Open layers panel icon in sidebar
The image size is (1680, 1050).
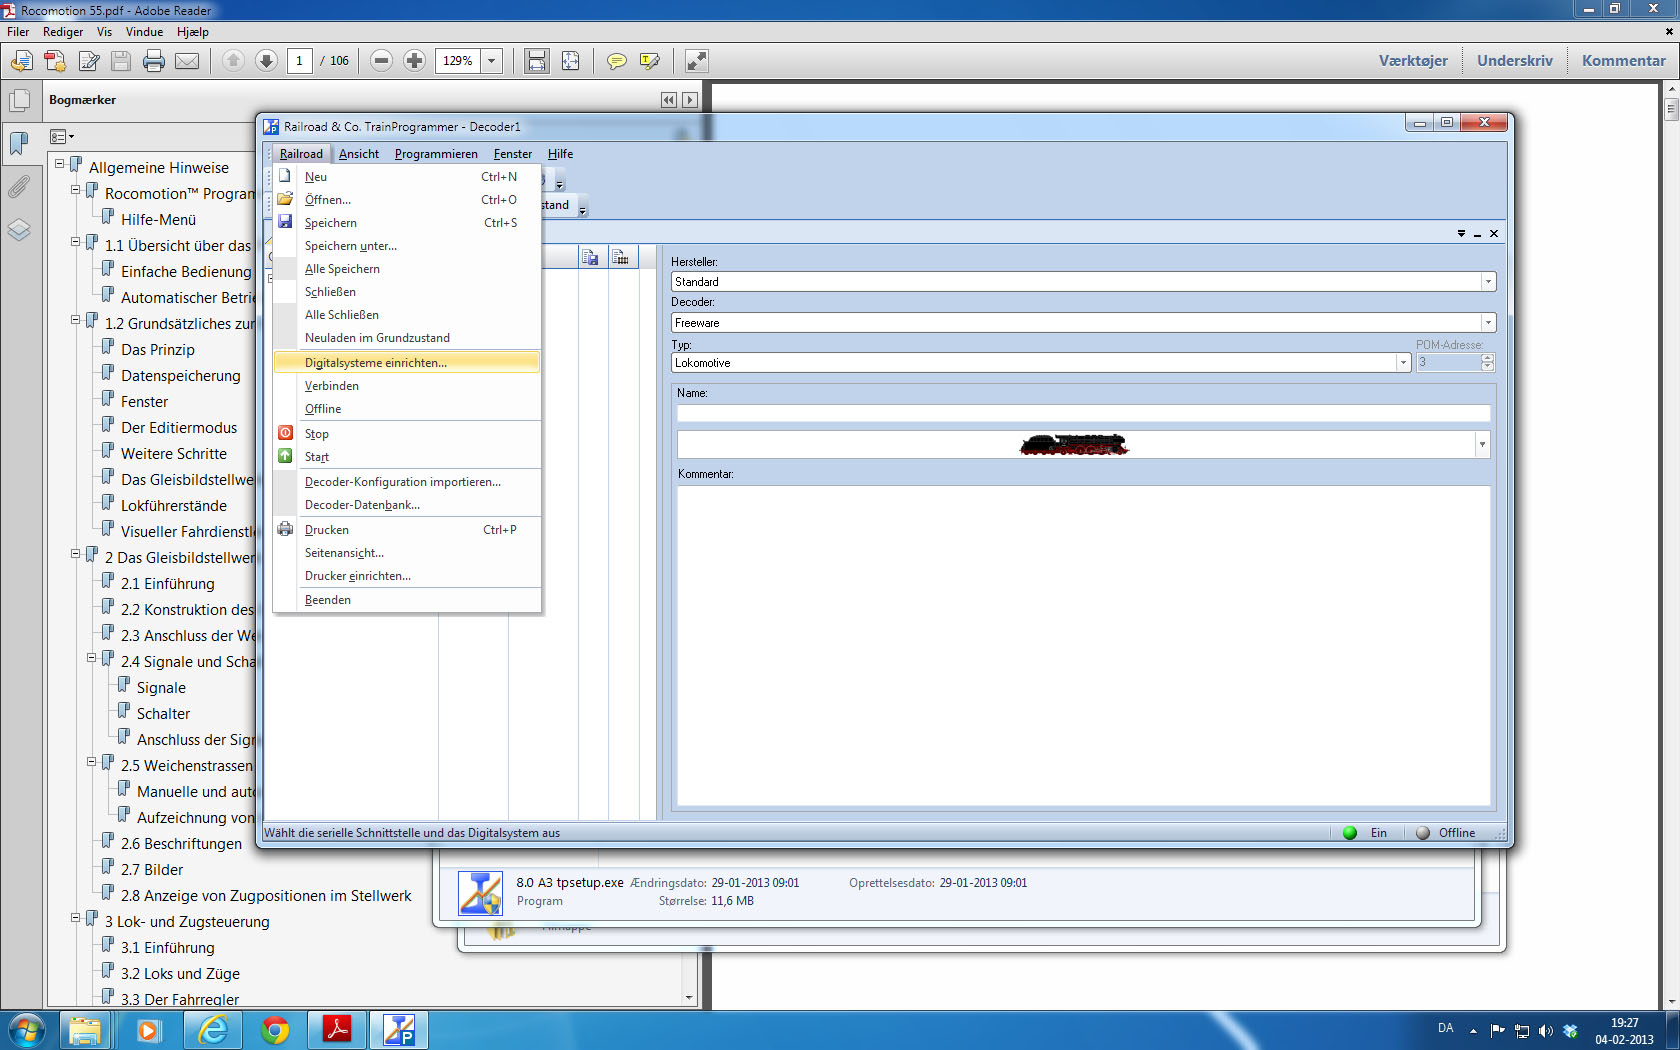click(x=19, y=230)
